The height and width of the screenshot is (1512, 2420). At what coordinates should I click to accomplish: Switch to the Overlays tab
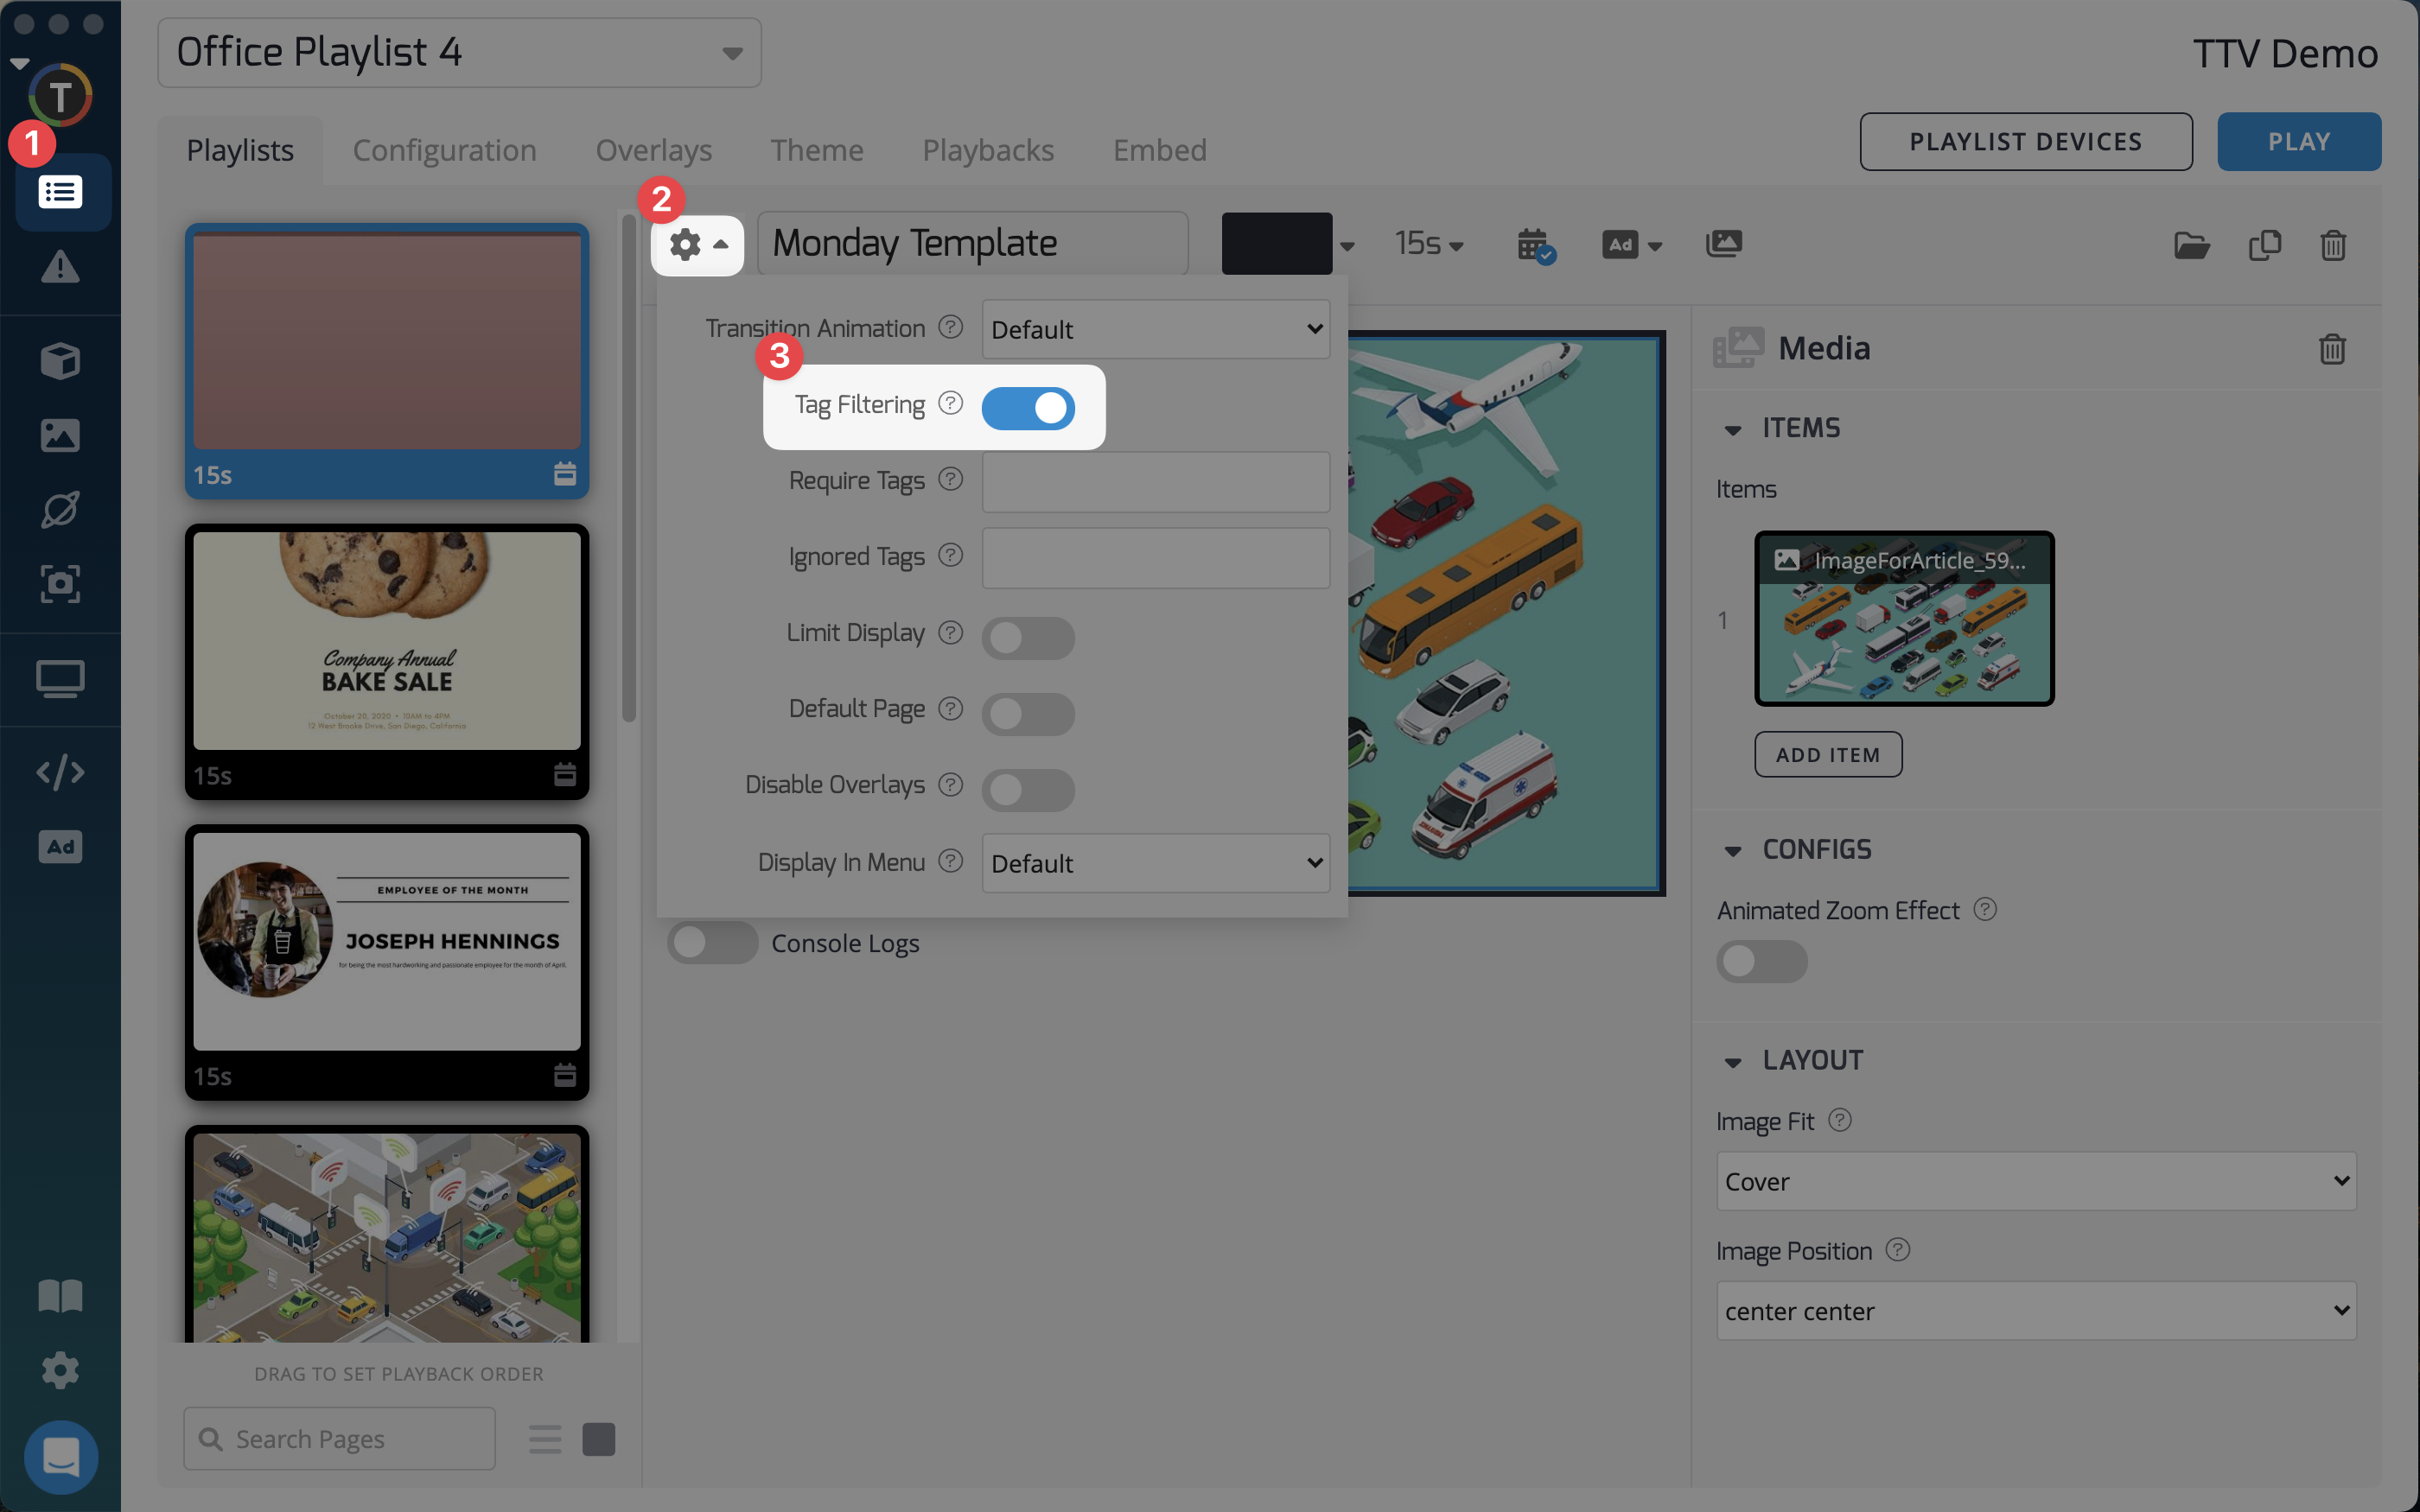tap(653, 150)
